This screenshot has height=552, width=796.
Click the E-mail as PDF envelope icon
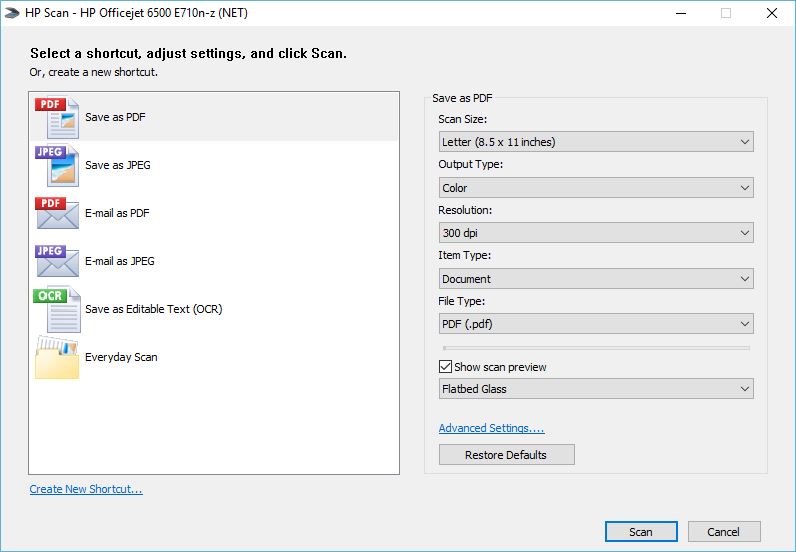coord(57,213)
